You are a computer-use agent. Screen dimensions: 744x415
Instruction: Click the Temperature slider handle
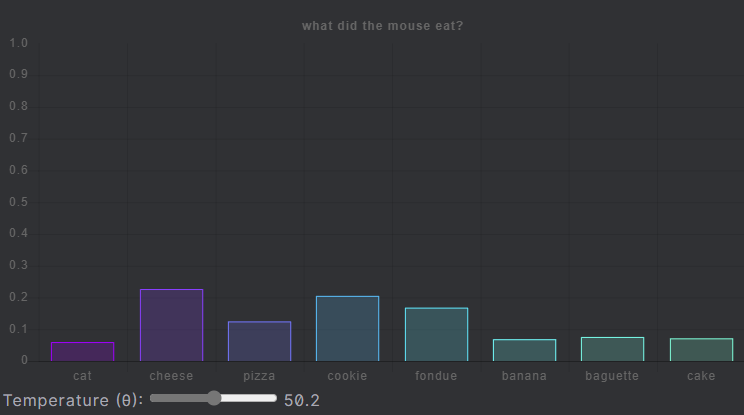coord(214,398)
